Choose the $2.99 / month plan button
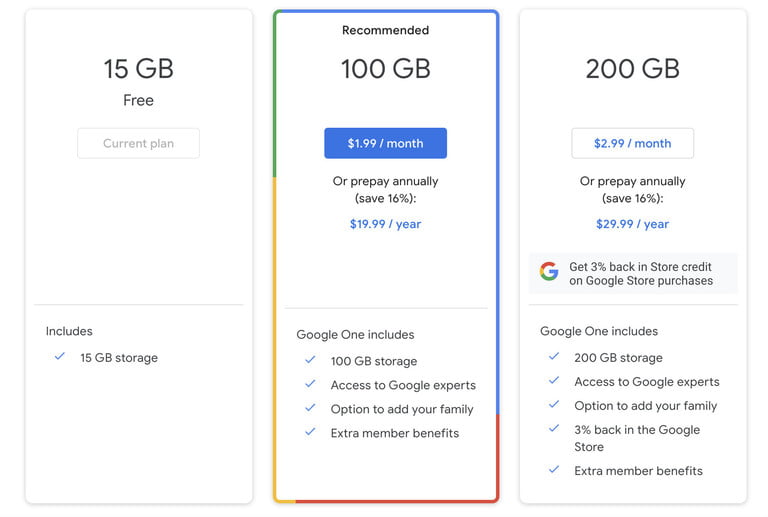The width and height of the screenshot is (768, 517). 632,143
